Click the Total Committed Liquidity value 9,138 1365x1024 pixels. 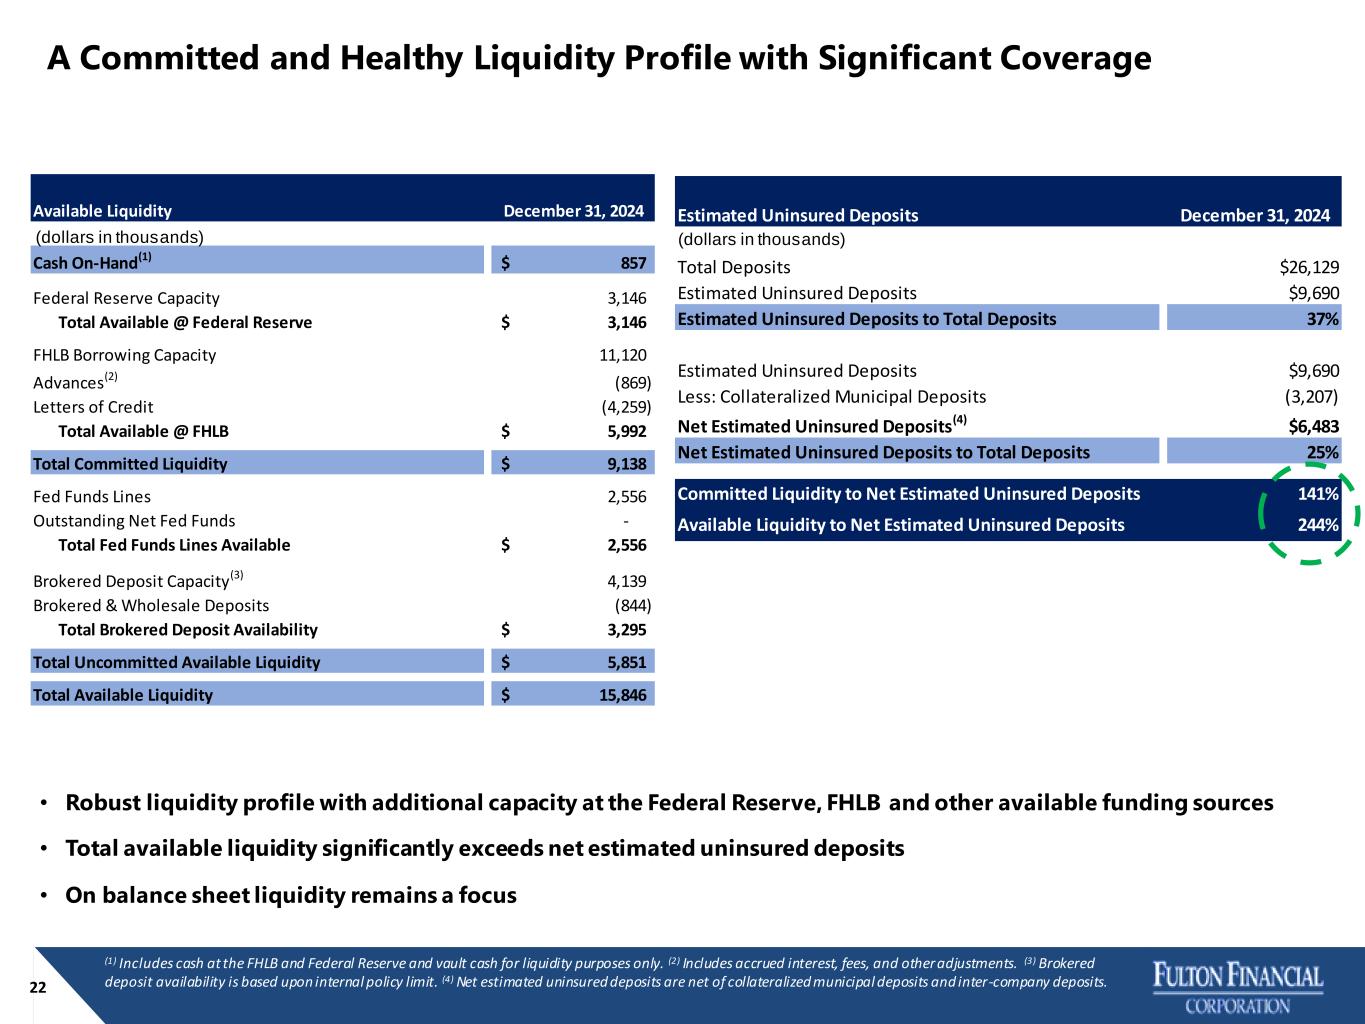pos(626,464)
